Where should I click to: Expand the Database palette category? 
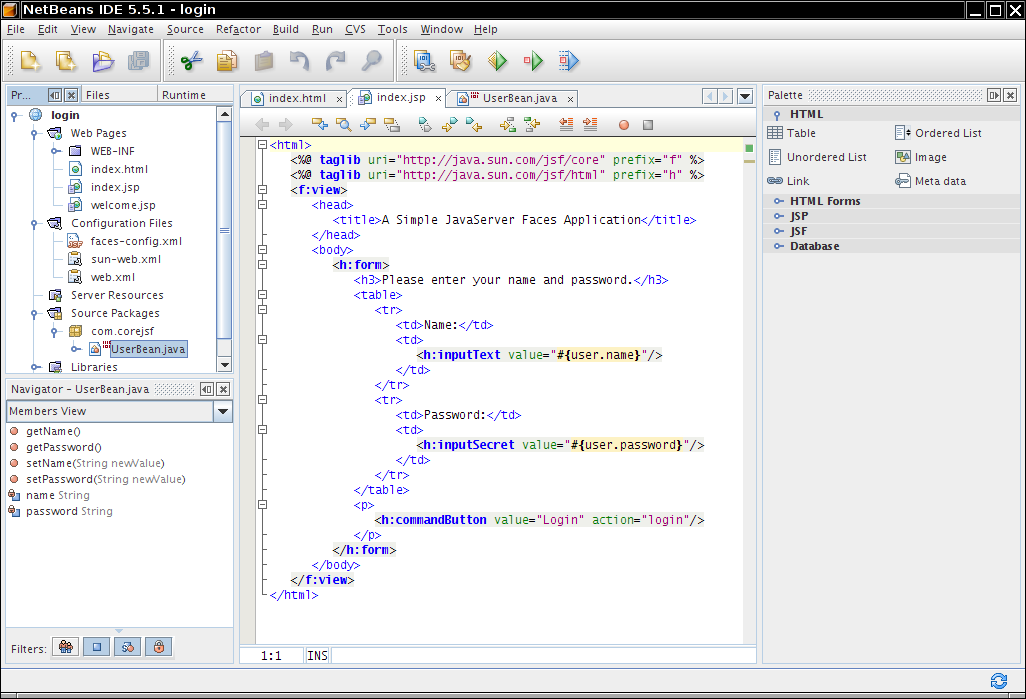tap(779, 246)
